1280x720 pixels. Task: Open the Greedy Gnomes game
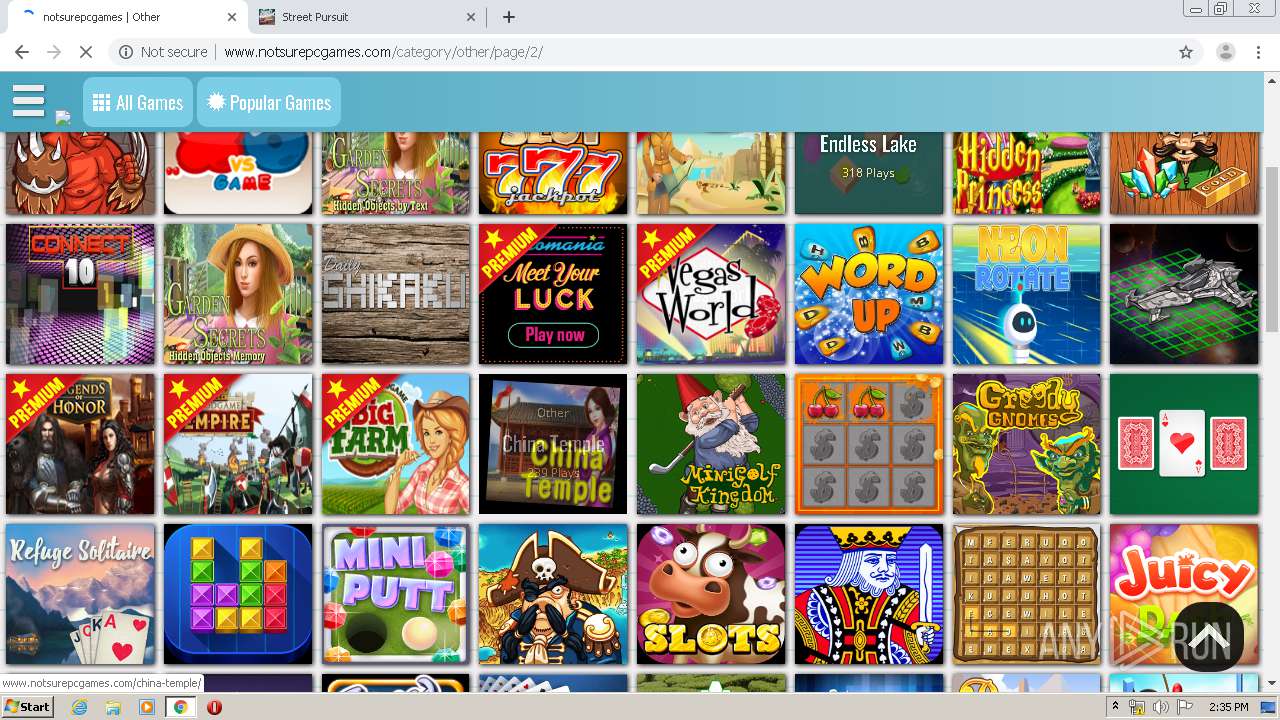1027,444
